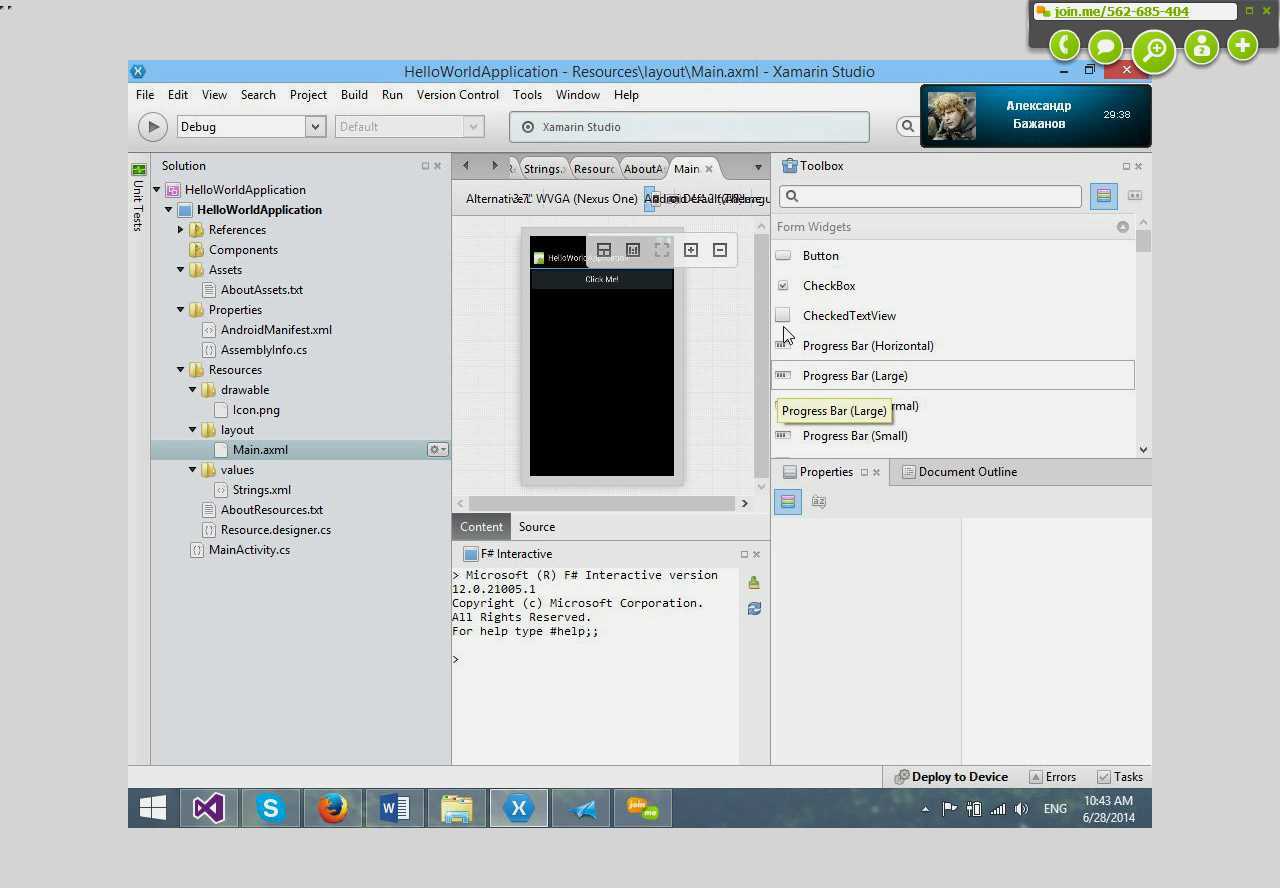Open the join.me phone call button
The image size is (1280, 888).
click(1065, 45)
